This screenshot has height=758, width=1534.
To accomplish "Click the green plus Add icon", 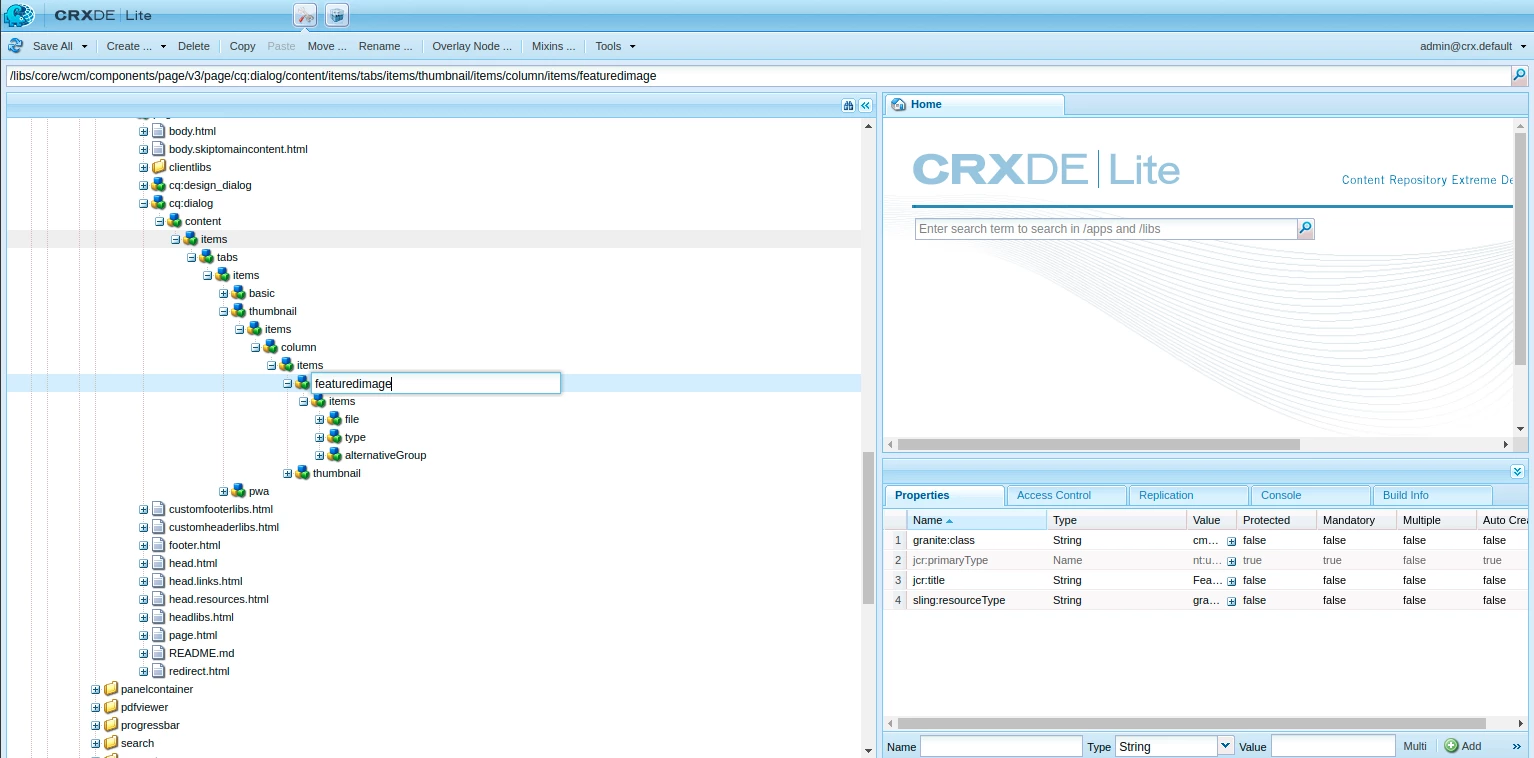I will tap(1452, 746).
